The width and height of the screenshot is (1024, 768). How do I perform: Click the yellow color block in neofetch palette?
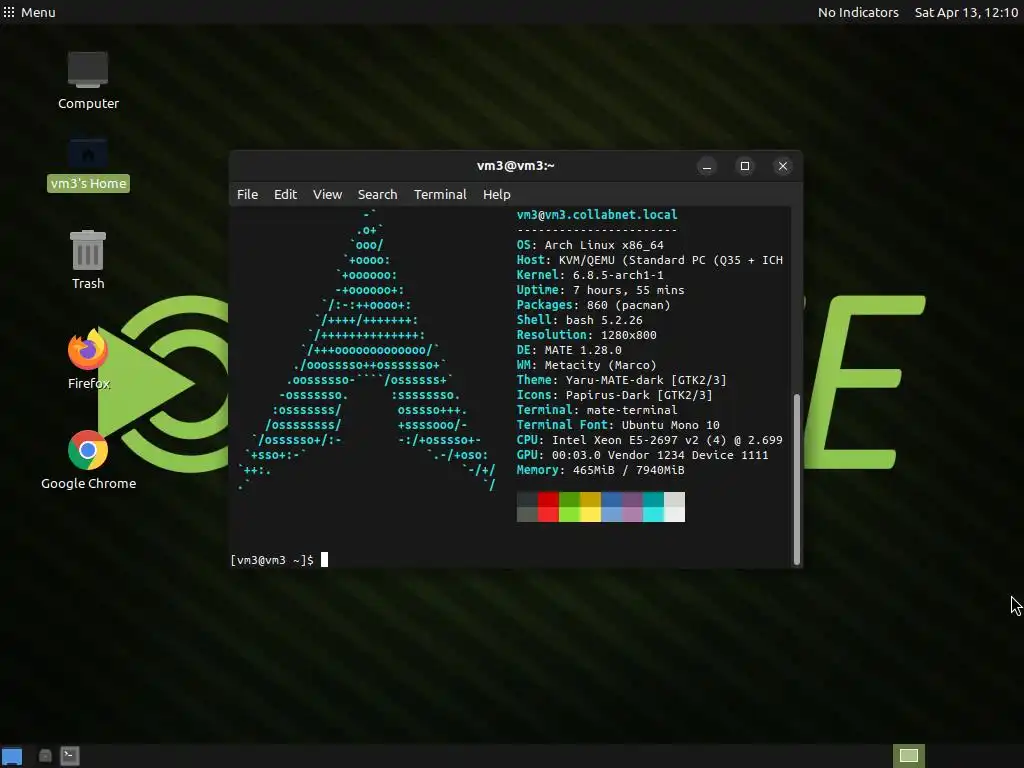(x=590, y=507)
